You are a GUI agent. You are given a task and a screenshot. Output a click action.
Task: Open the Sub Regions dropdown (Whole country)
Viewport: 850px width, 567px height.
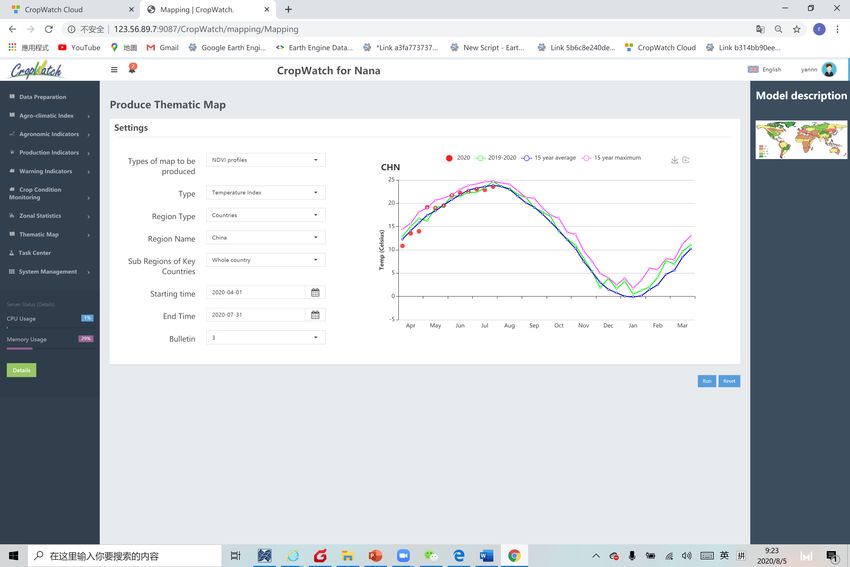[266, 260]
